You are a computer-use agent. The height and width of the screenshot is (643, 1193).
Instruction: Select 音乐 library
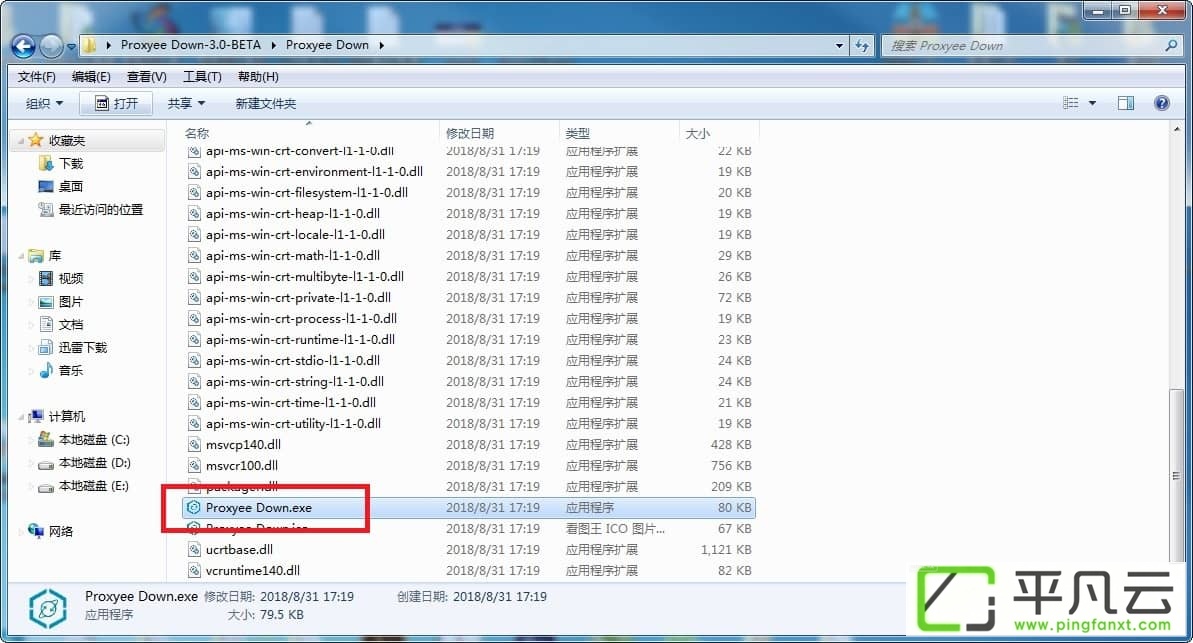(71, 370)
